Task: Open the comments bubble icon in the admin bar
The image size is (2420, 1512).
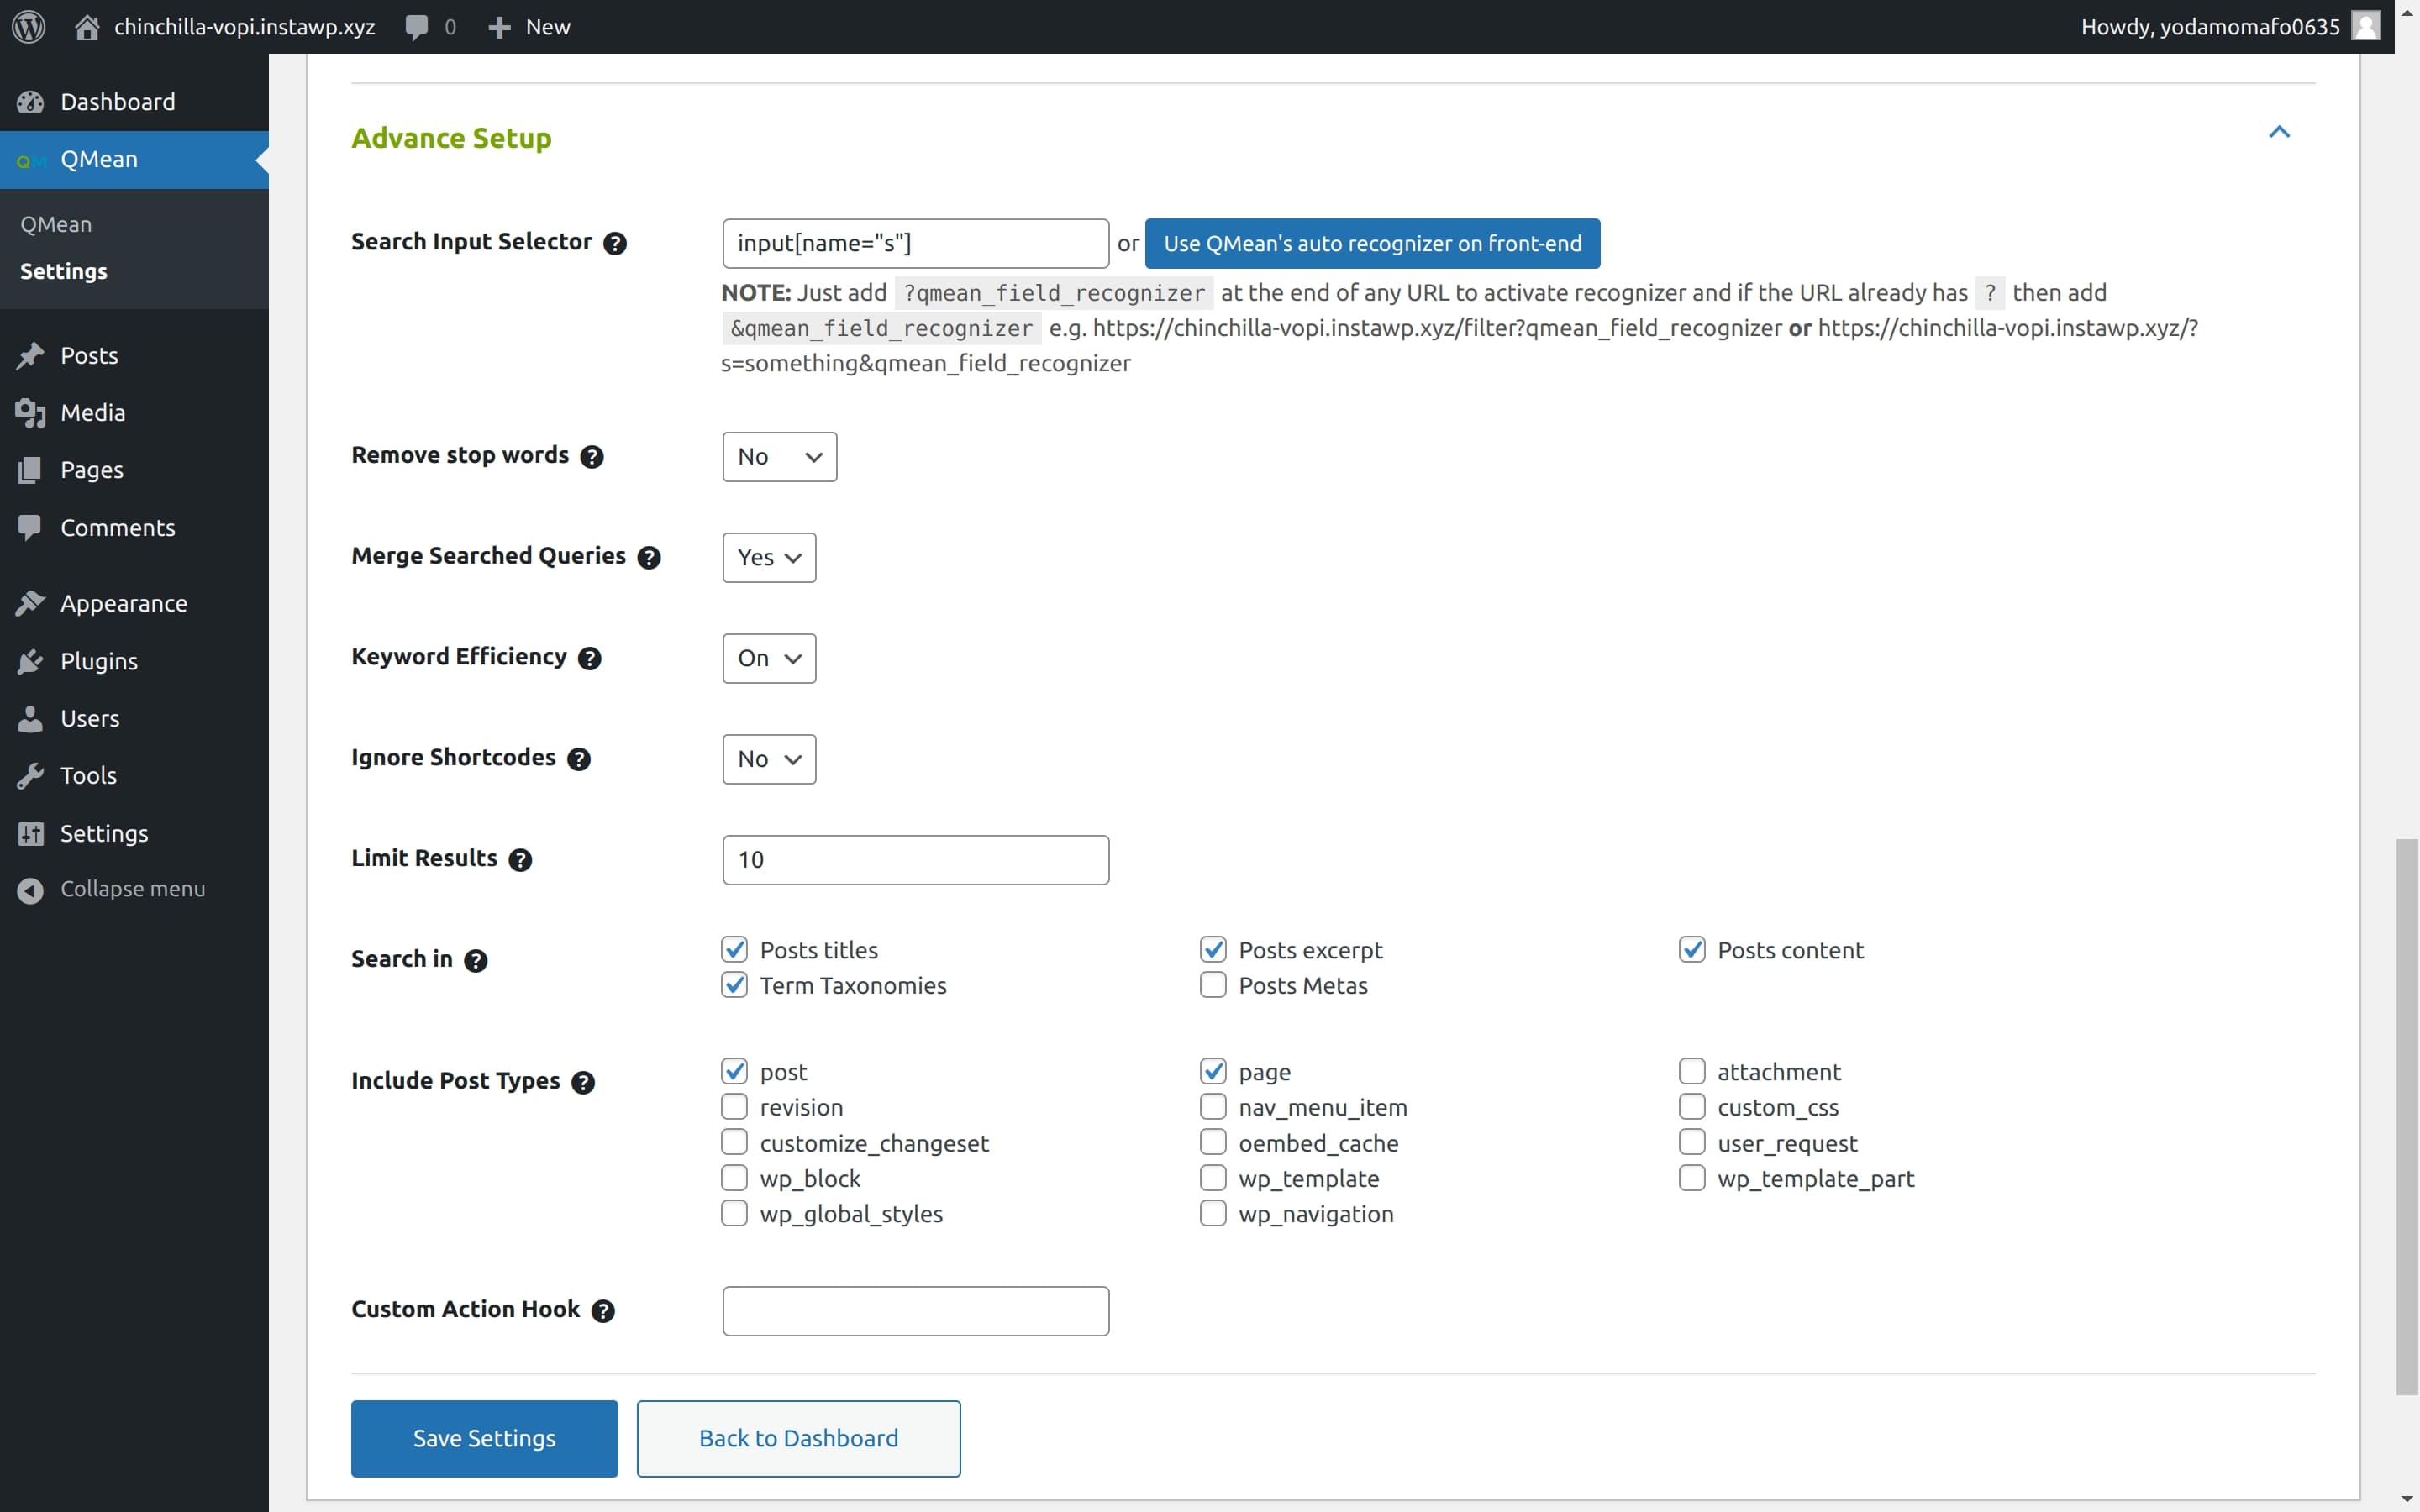Action: [x=417, y=27]
